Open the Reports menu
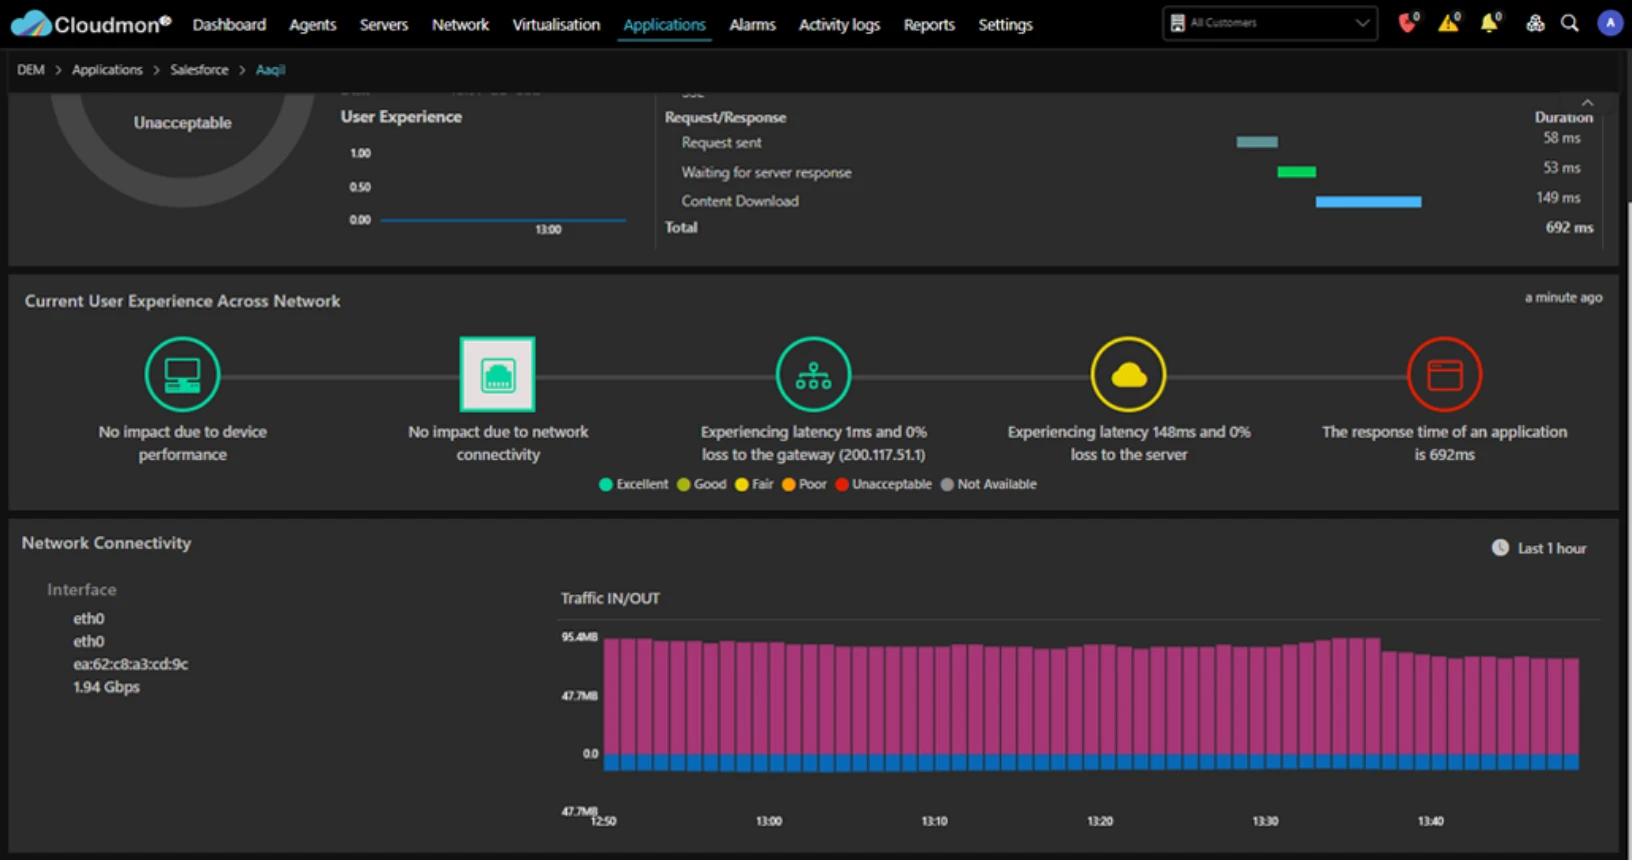 929,24
